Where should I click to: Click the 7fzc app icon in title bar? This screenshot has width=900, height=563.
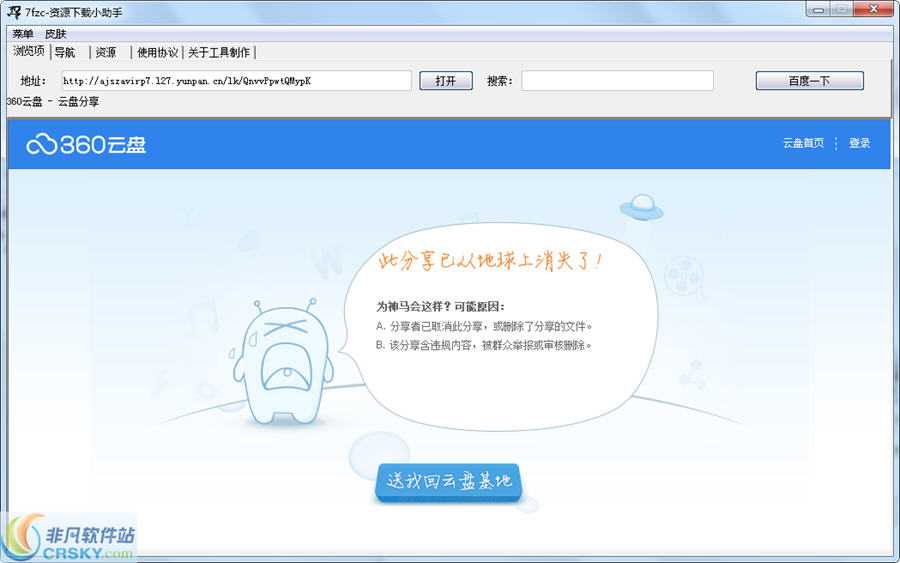coord(14,11)
